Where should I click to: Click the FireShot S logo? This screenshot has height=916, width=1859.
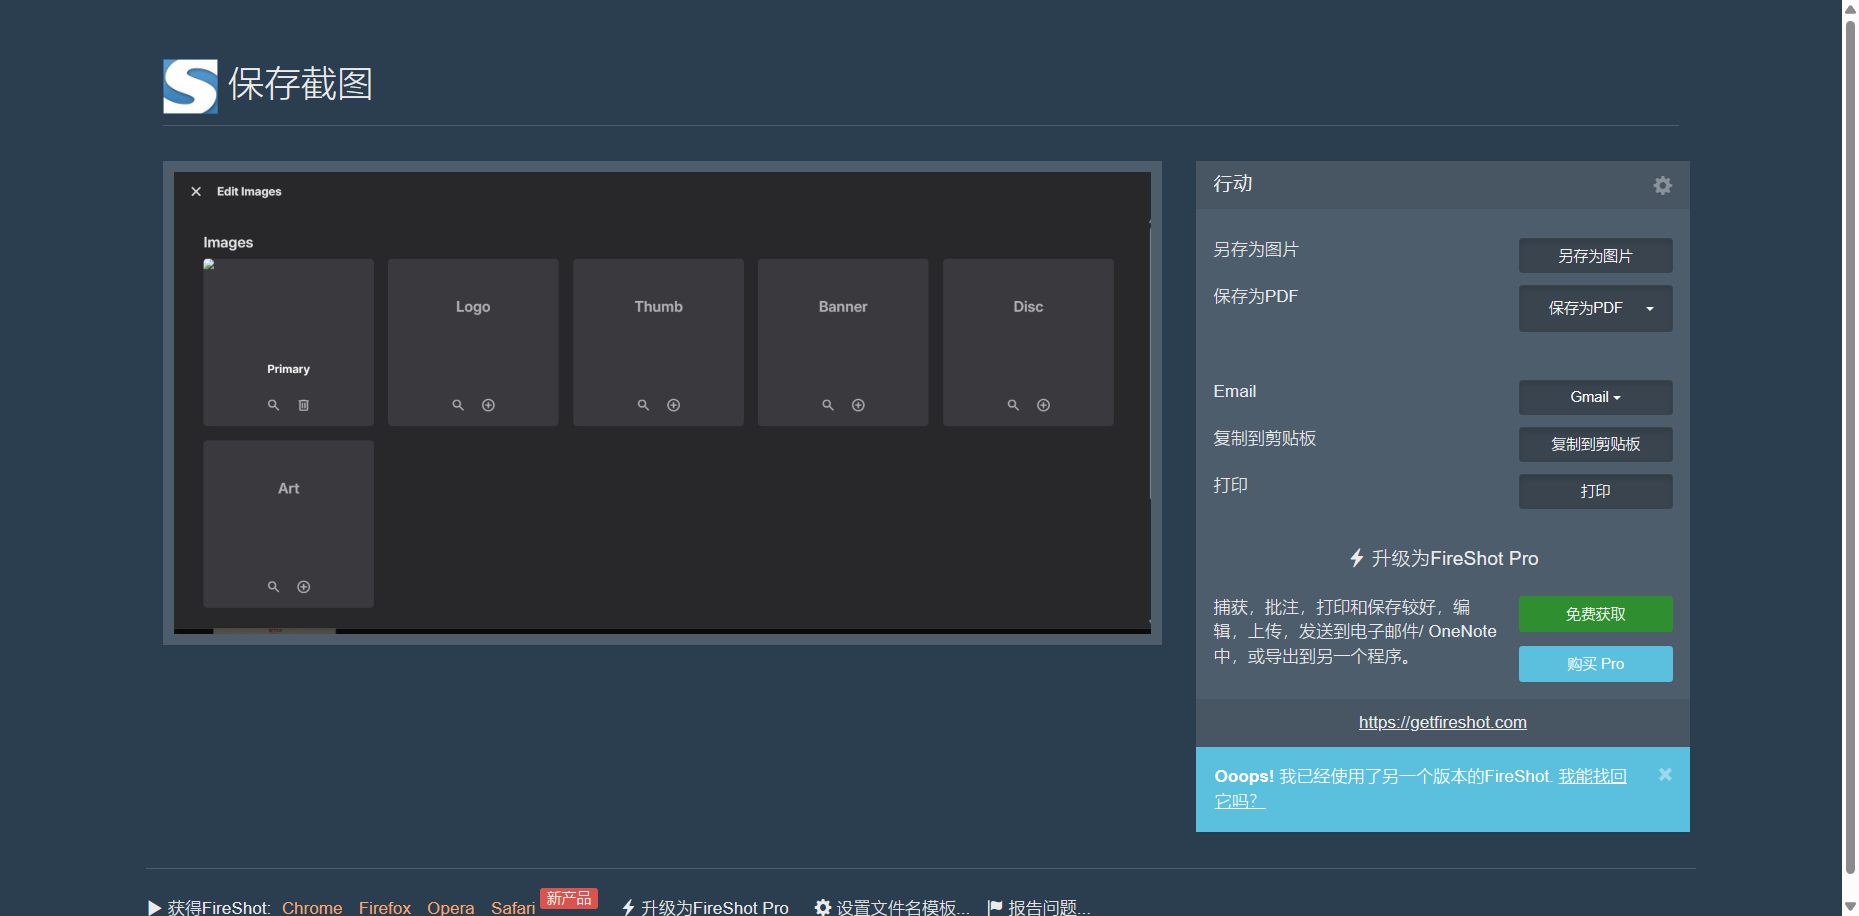pyautogui.click(x=190, y=86)
